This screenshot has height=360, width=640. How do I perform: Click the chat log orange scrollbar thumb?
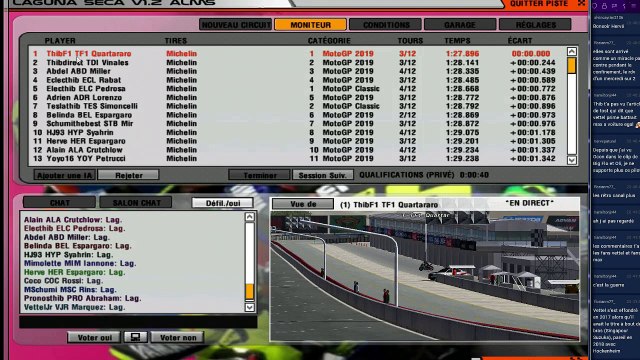pos(249,291)
